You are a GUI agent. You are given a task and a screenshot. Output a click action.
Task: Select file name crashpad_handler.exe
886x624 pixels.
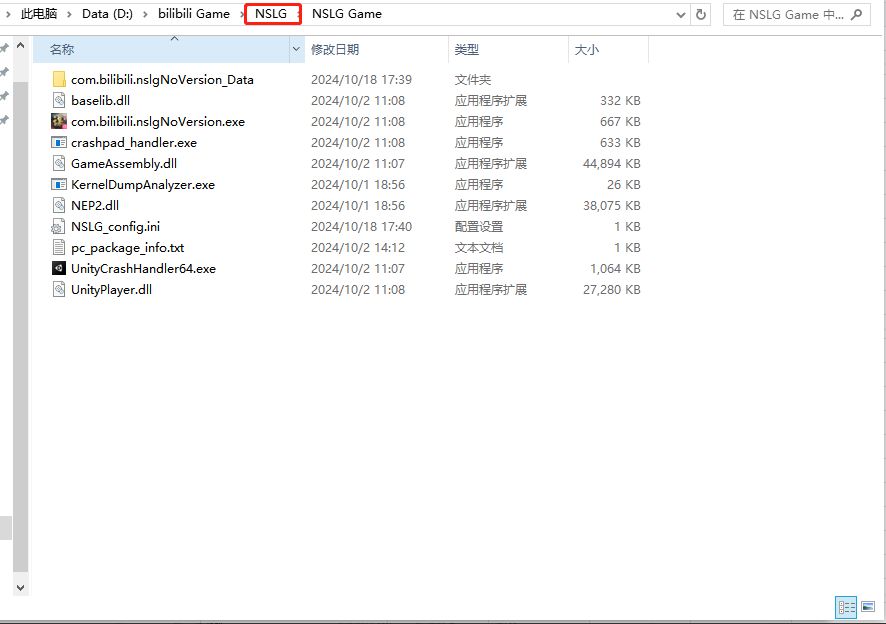[x=134, y=142]
